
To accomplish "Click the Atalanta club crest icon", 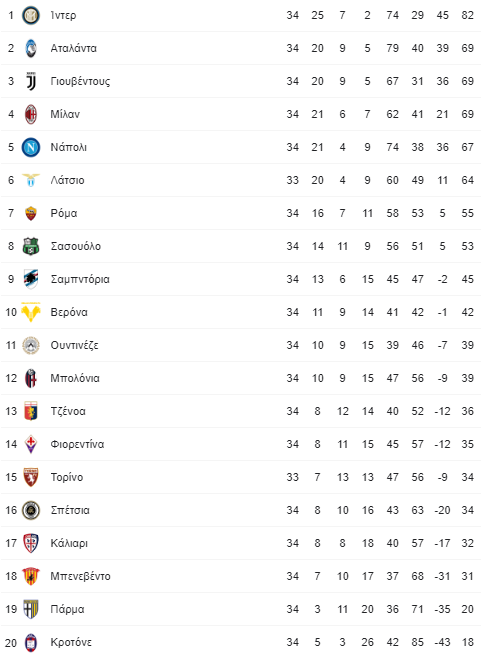I will [x=31, y=48].
